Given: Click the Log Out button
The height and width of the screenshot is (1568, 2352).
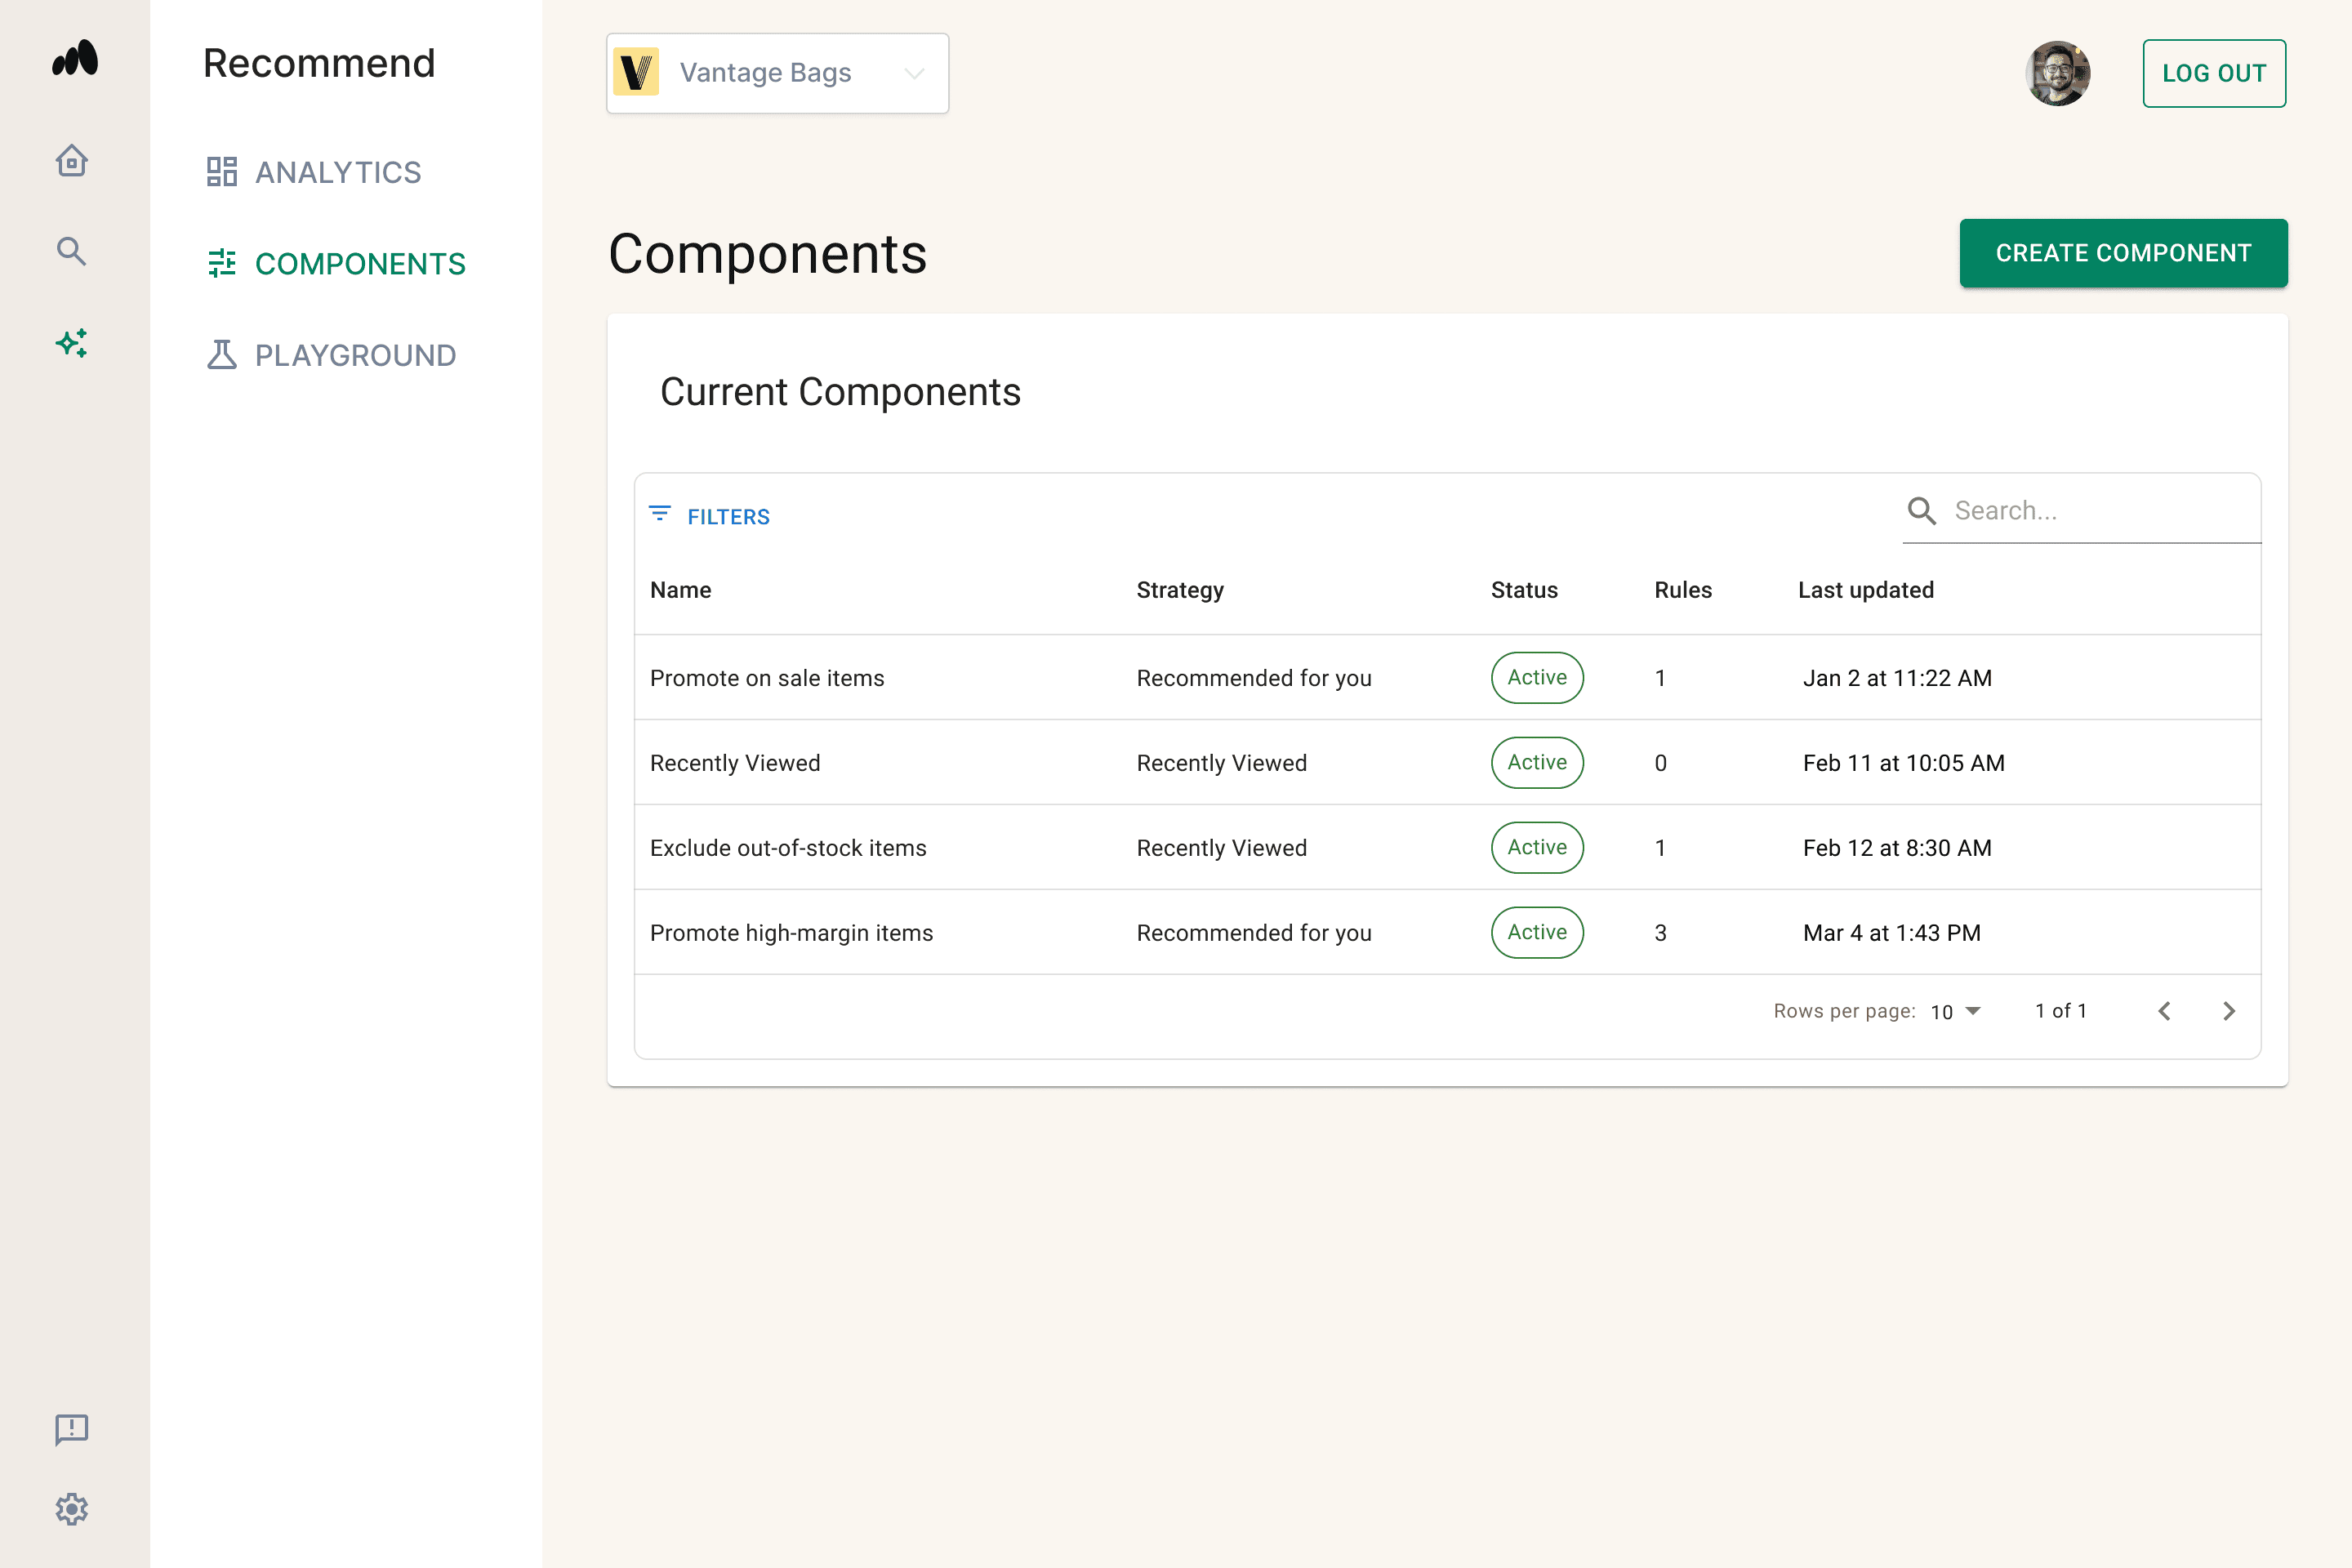Looking at the screenshot, I should [2213, 72].
